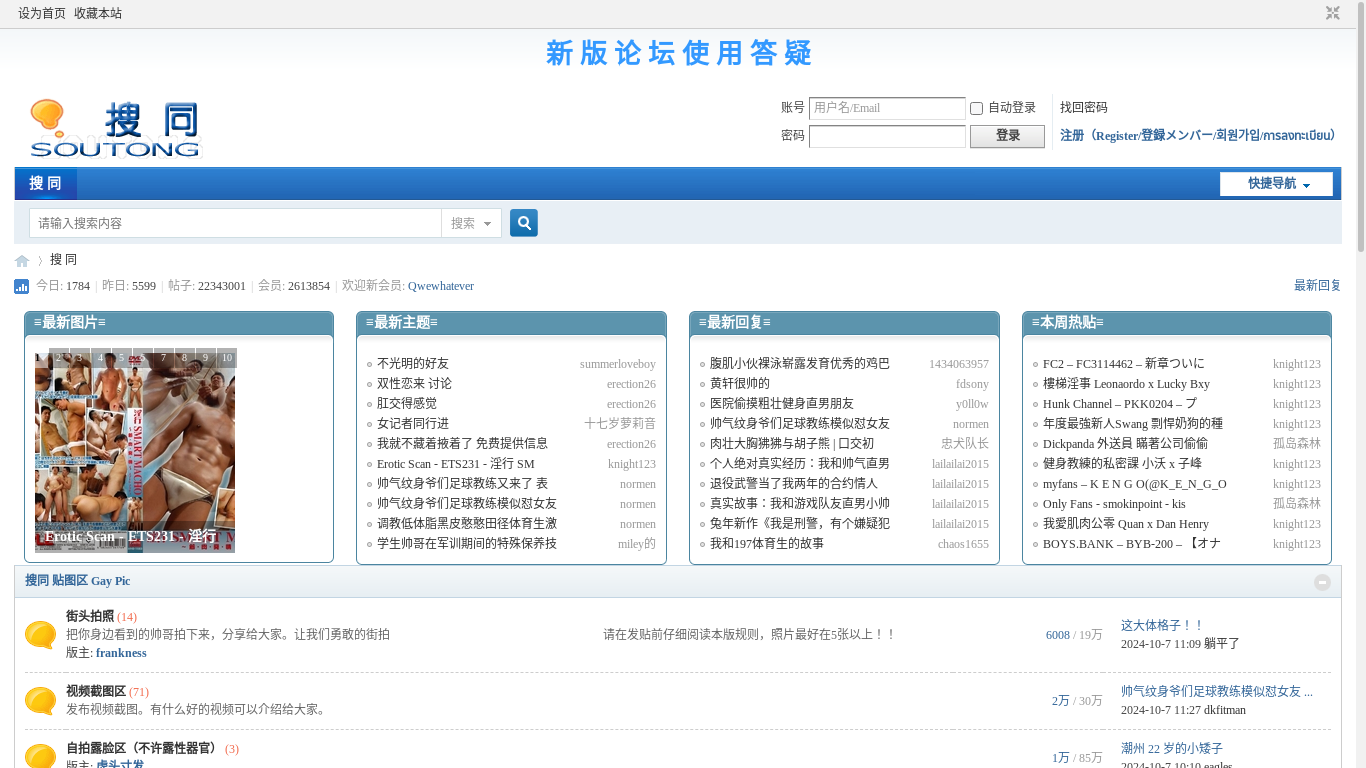The width and height of the screenshot is (1366, 768).
Task: Open thread myfans – K E N G O
Action: 1135,484
